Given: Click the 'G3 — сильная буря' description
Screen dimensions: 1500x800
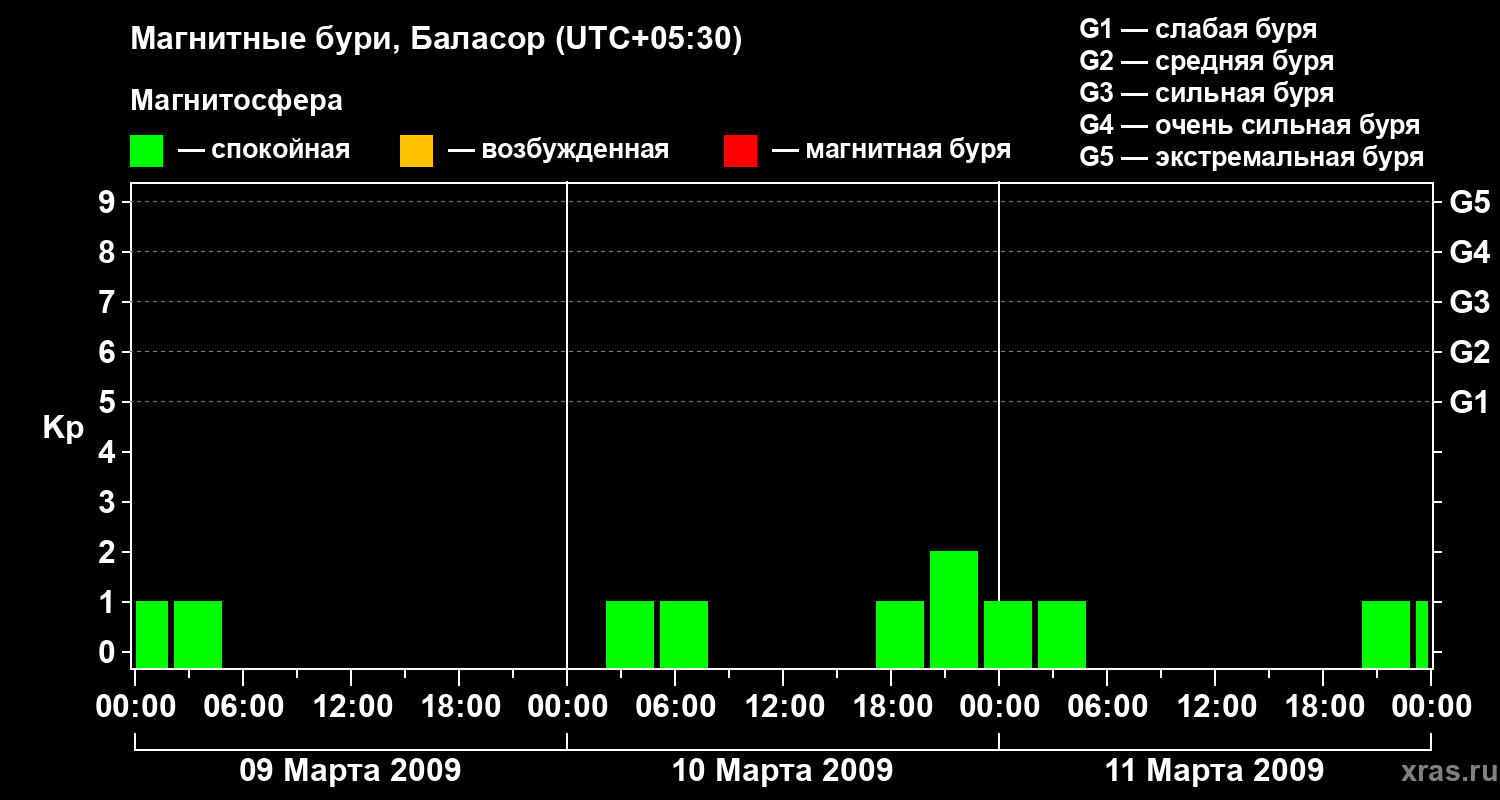Looking at the screenshot, I should click(x=1207, y=93).
